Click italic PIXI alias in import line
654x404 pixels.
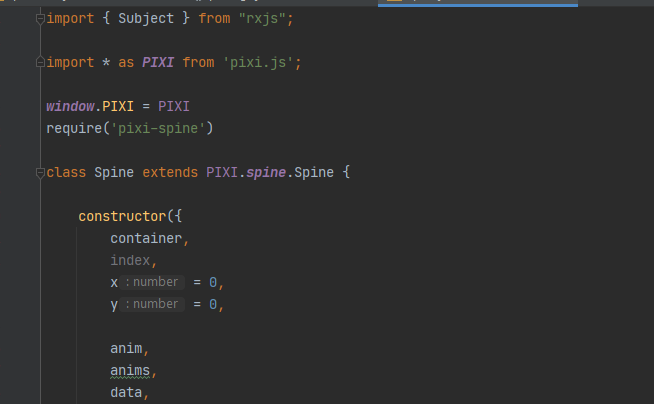[158, 63]
